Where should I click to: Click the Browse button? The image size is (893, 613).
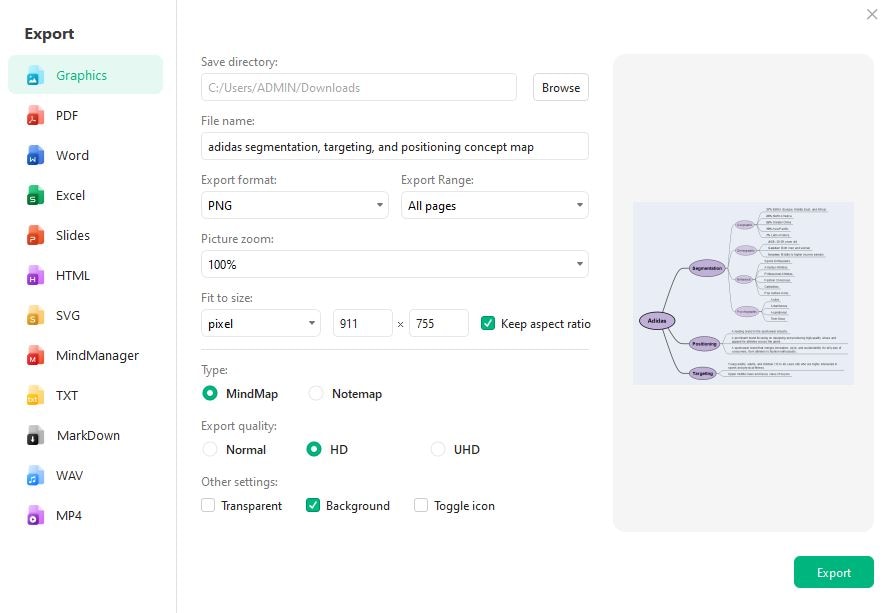[x=561, y=88]
